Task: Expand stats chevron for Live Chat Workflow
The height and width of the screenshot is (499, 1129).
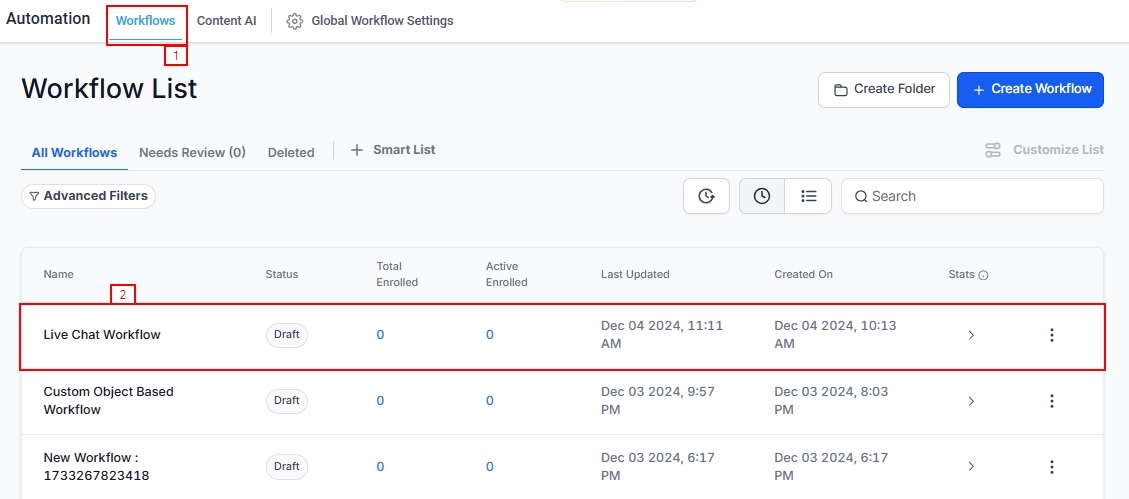Action: pyautogui.click(x=971, y=335)
